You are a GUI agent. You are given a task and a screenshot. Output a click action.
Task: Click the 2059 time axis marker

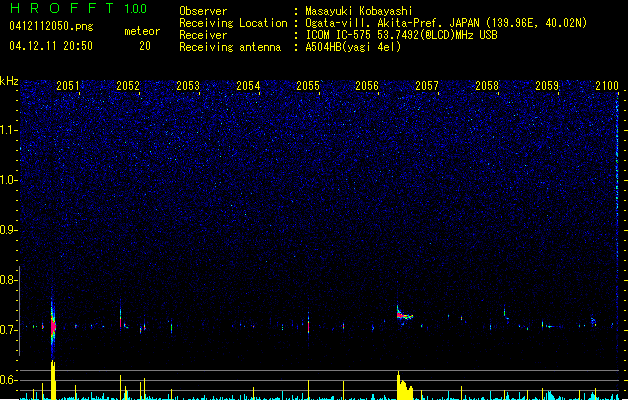point(547,85)
